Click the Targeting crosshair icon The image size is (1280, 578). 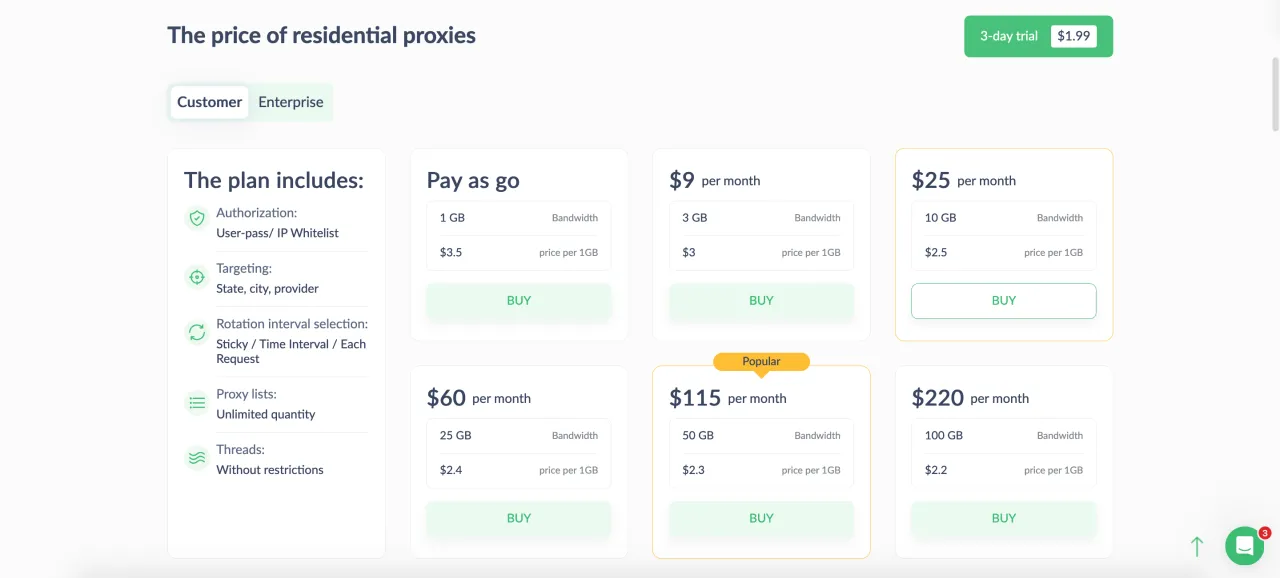pyautogui.click(x=197, y=277)
